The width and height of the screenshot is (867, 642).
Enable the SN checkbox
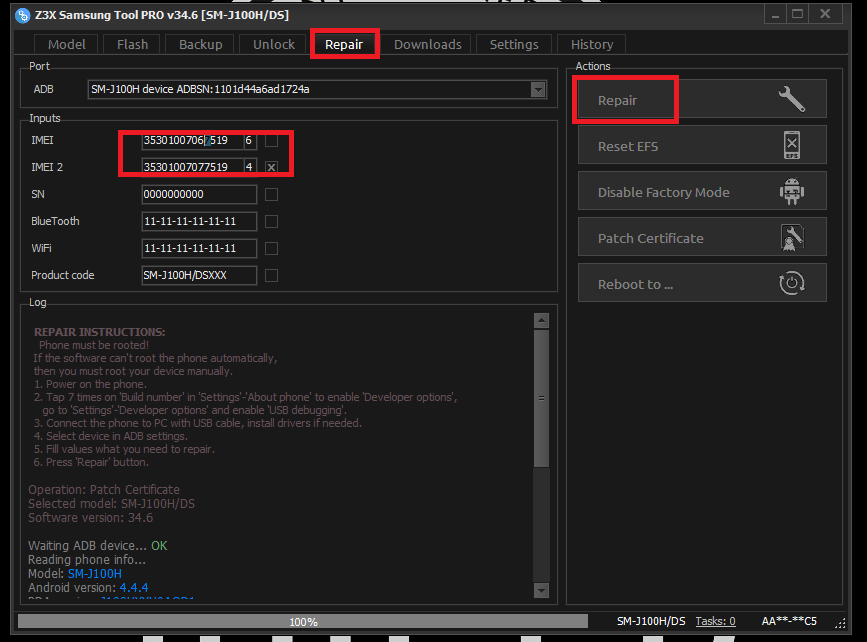271,194
